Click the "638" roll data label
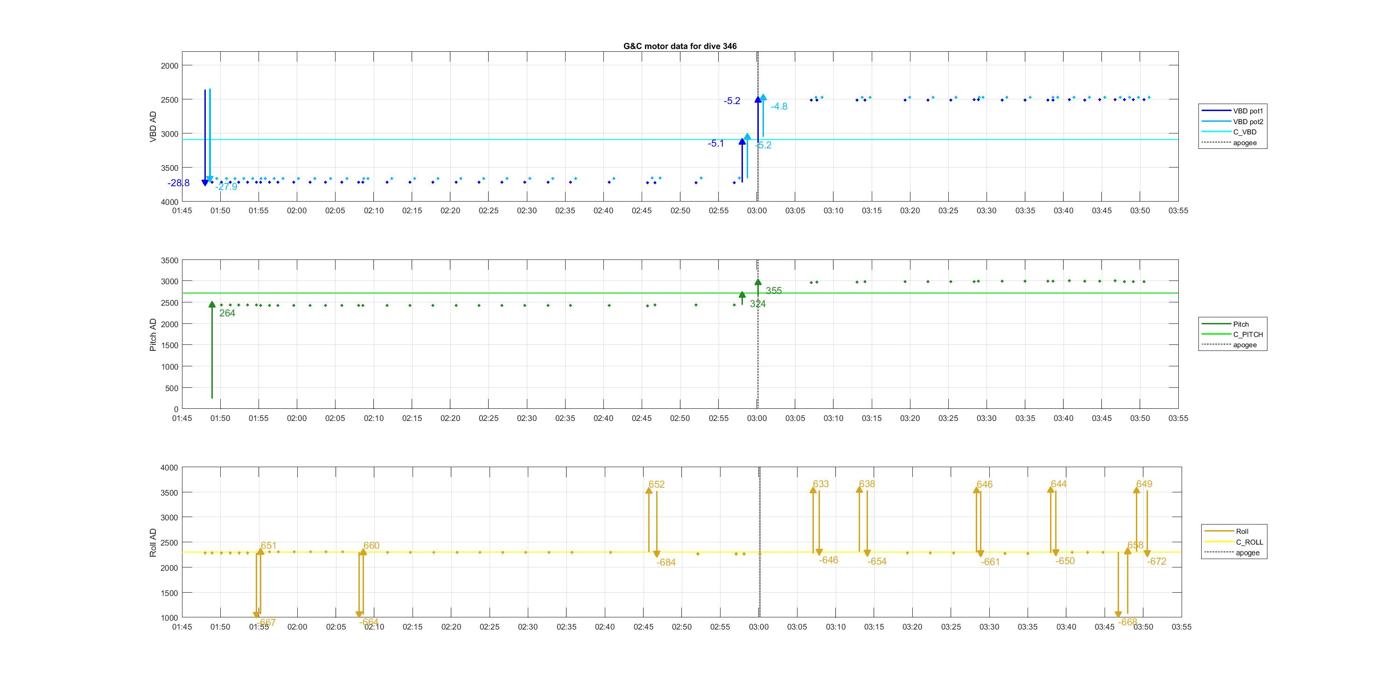Viewport: 1400px width, 693px height. [867, 484]
